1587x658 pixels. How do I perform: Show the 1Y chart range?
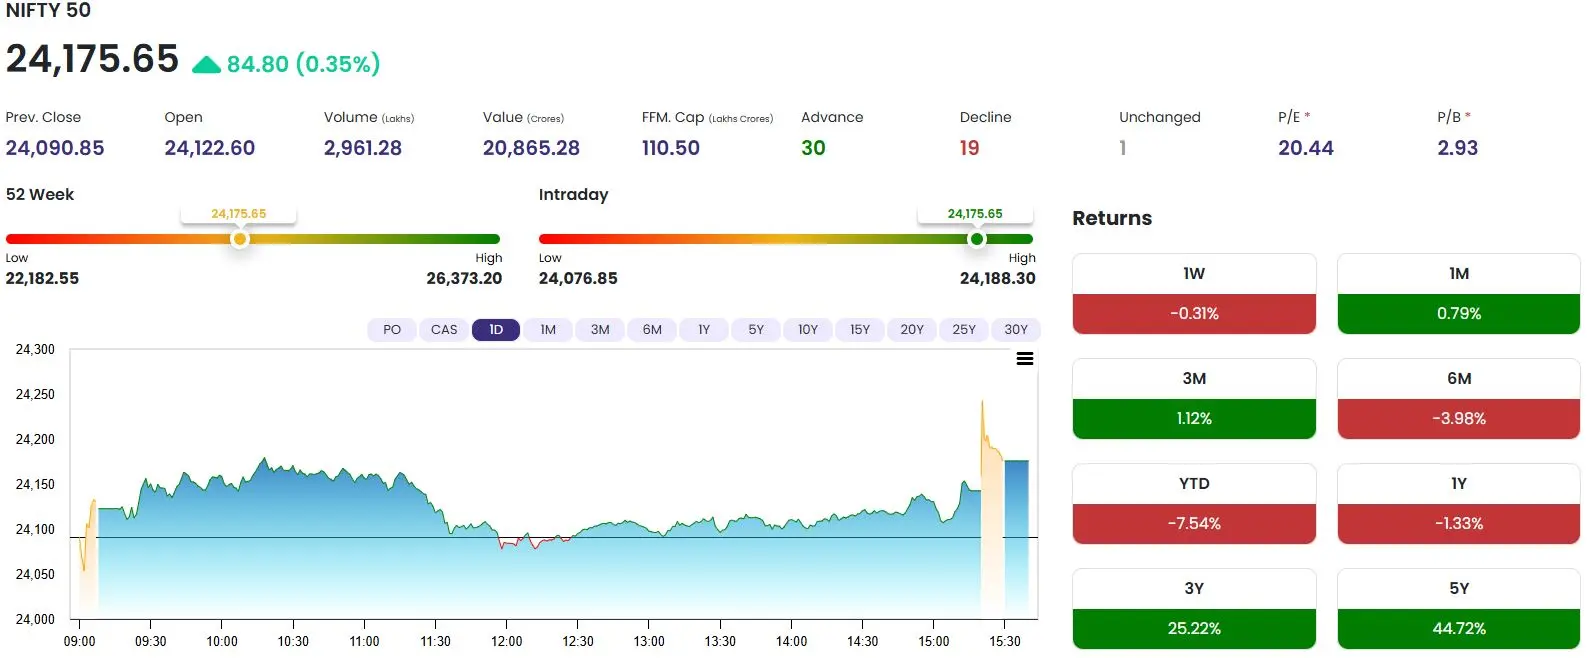(x=704, y=330)
